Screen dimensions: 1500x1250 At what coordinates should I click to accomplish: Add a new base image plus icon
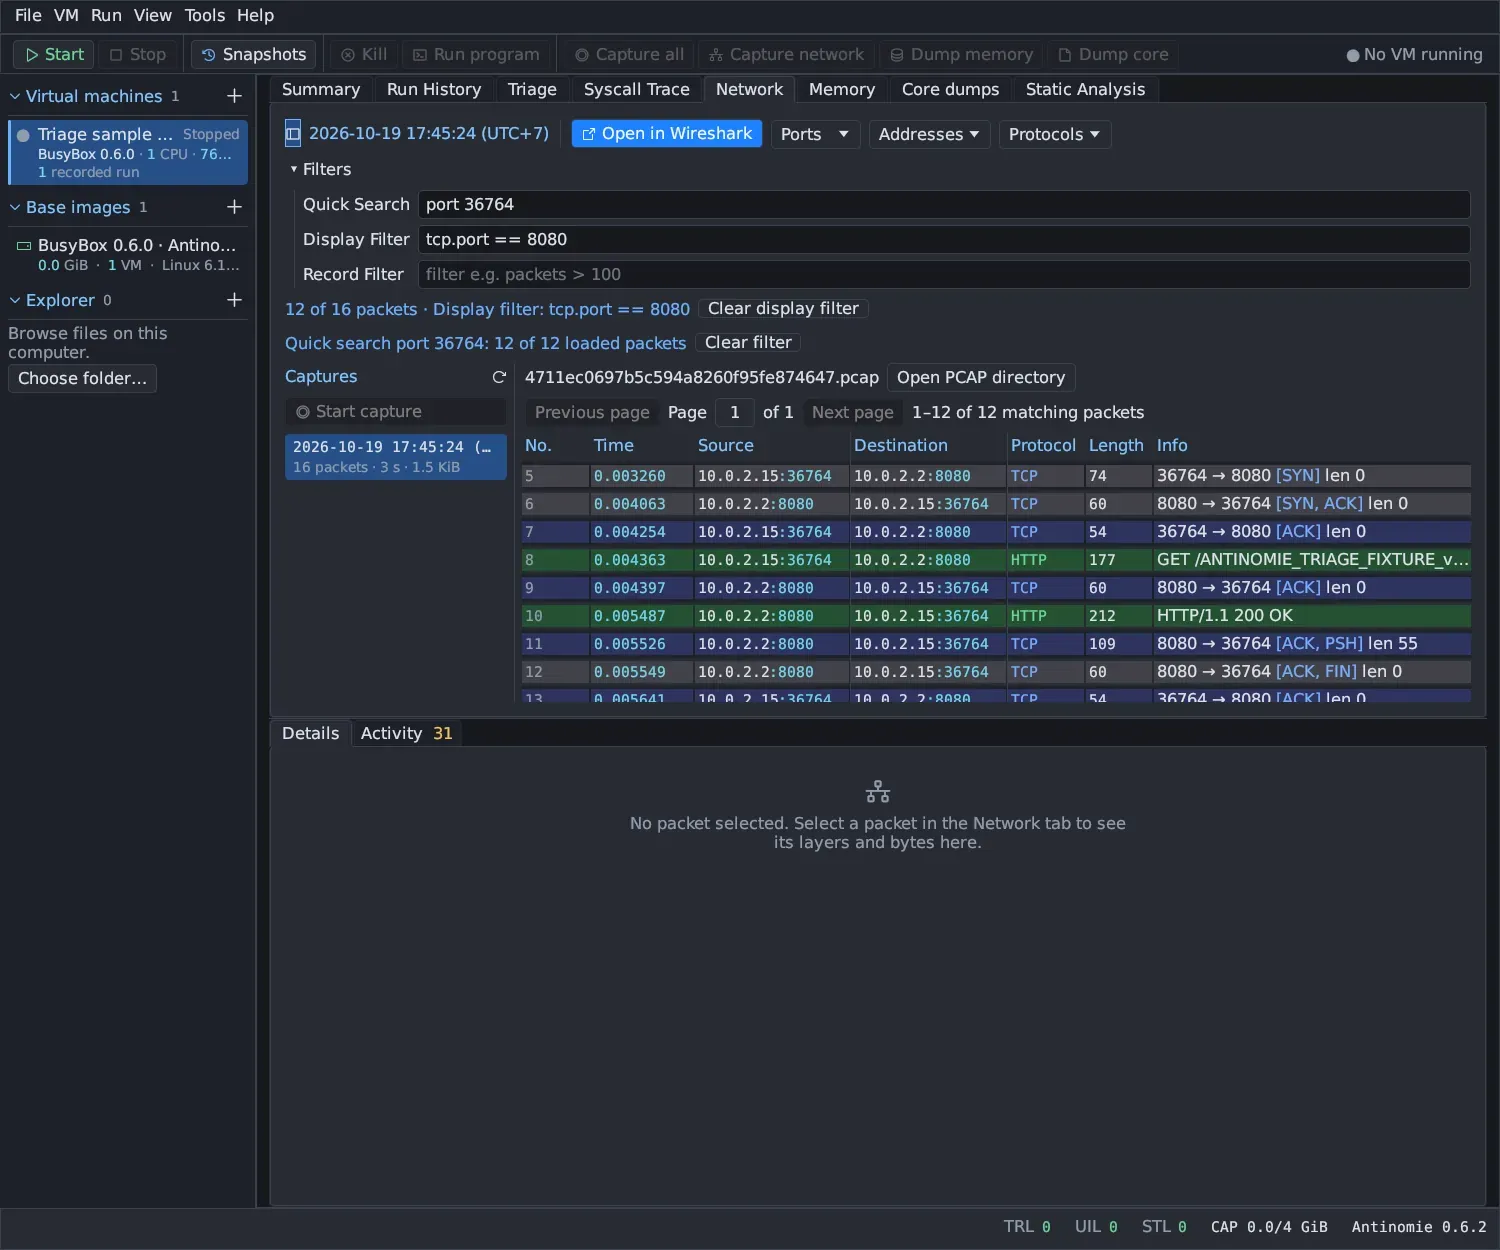coord(234,207)
